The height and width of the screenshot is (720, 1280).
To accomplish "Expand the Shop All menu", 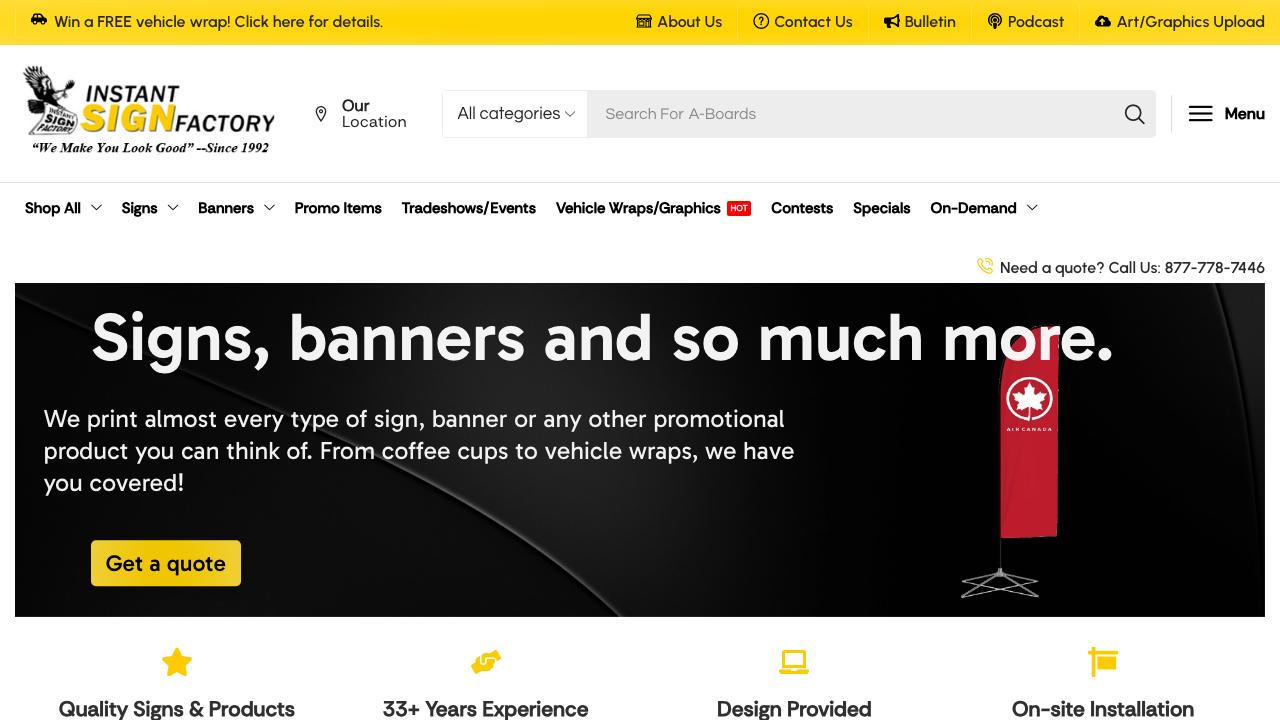I will coord(63,208).
